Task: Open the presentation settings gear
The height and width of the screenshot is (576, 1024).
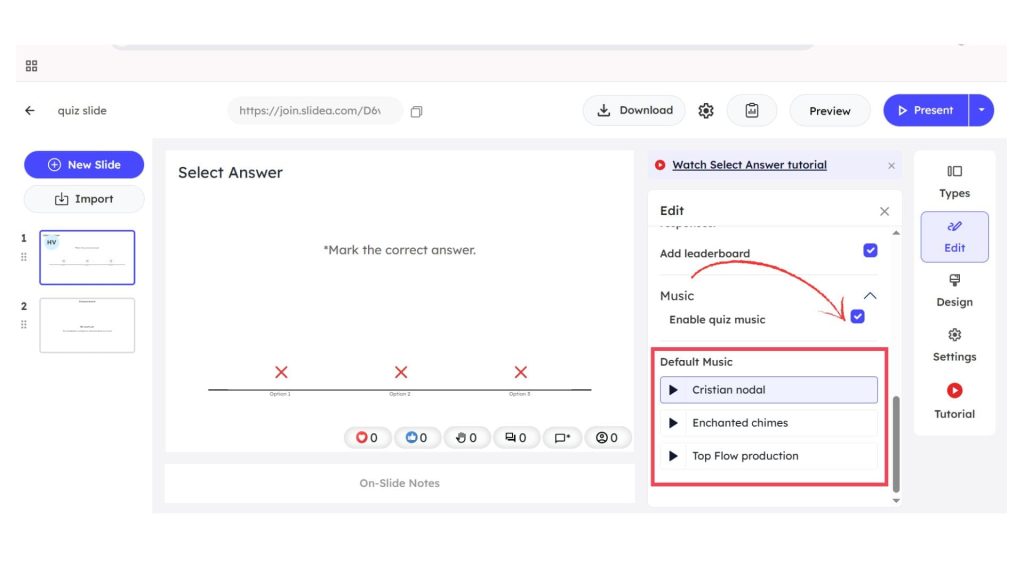Action: (x=706, y=110)
